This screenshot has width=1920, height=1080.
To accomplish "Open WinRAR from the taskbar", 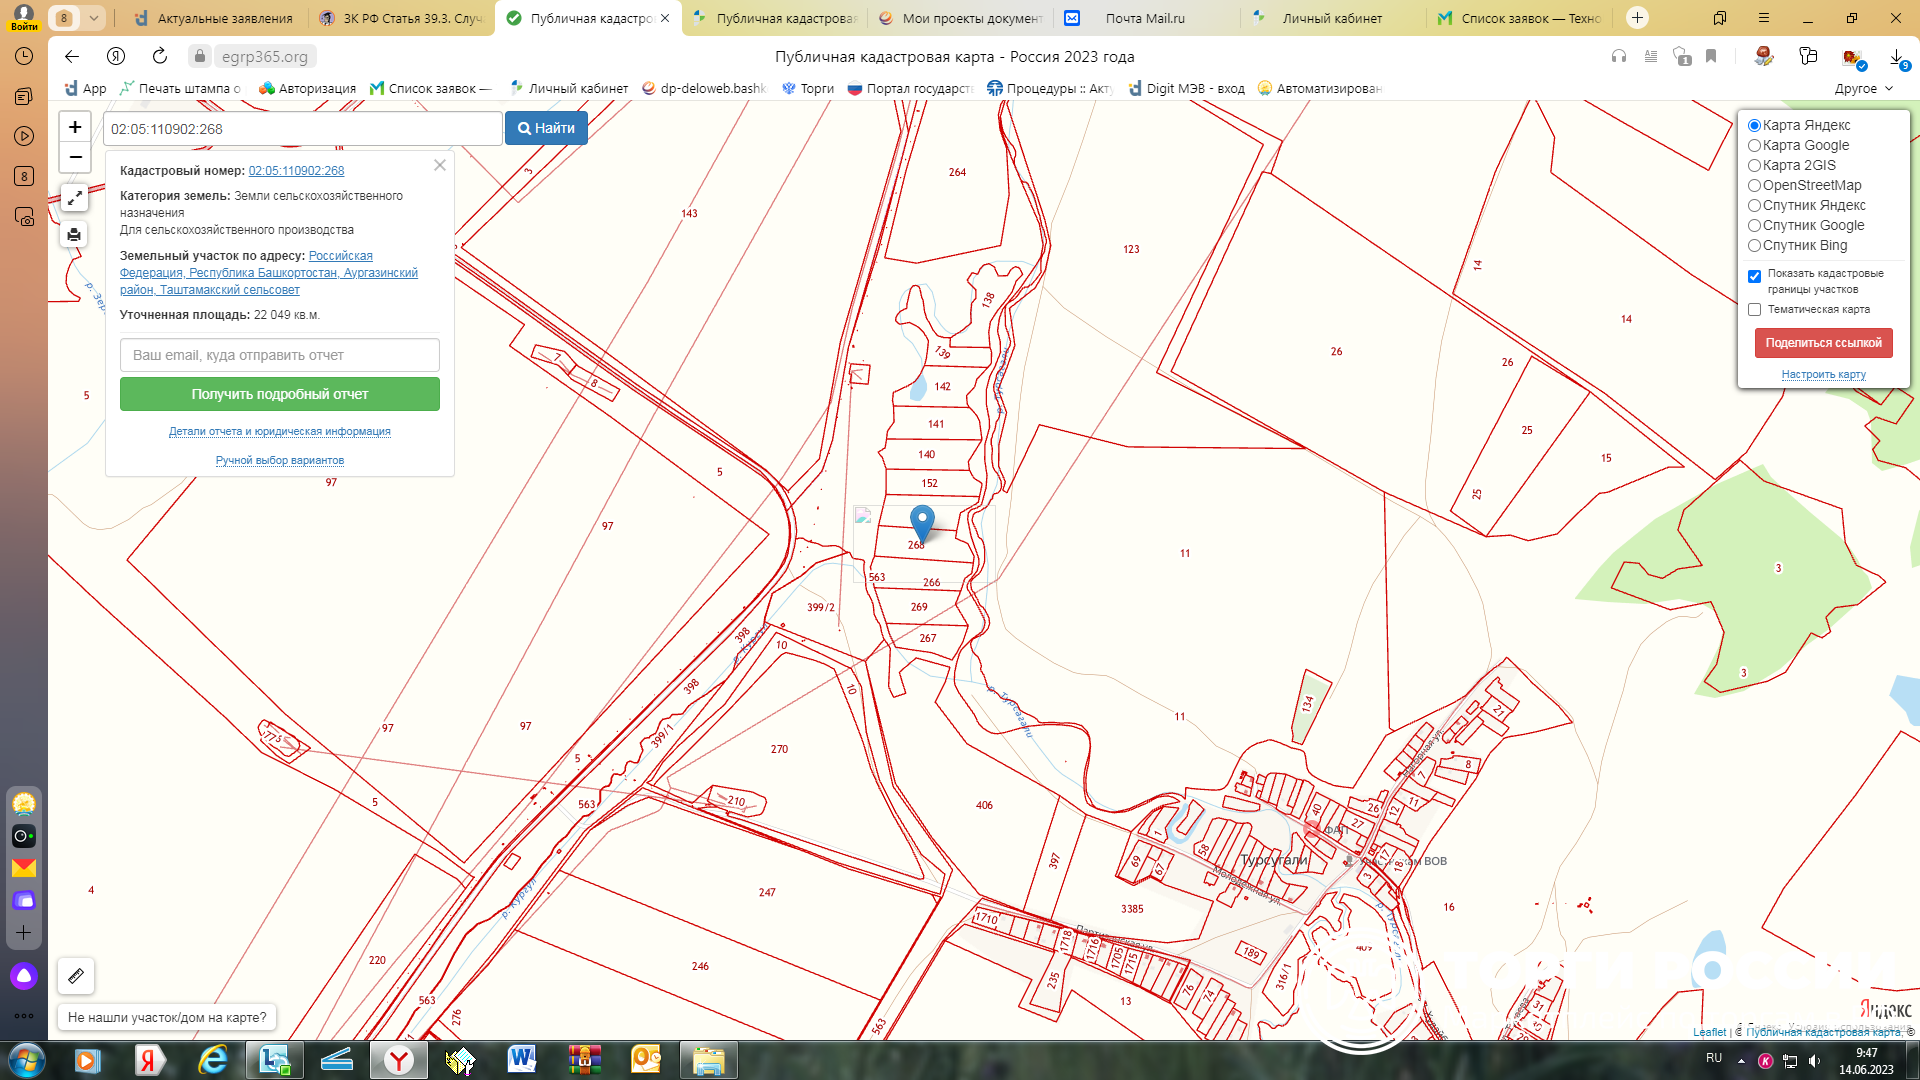I will 584,1060.
